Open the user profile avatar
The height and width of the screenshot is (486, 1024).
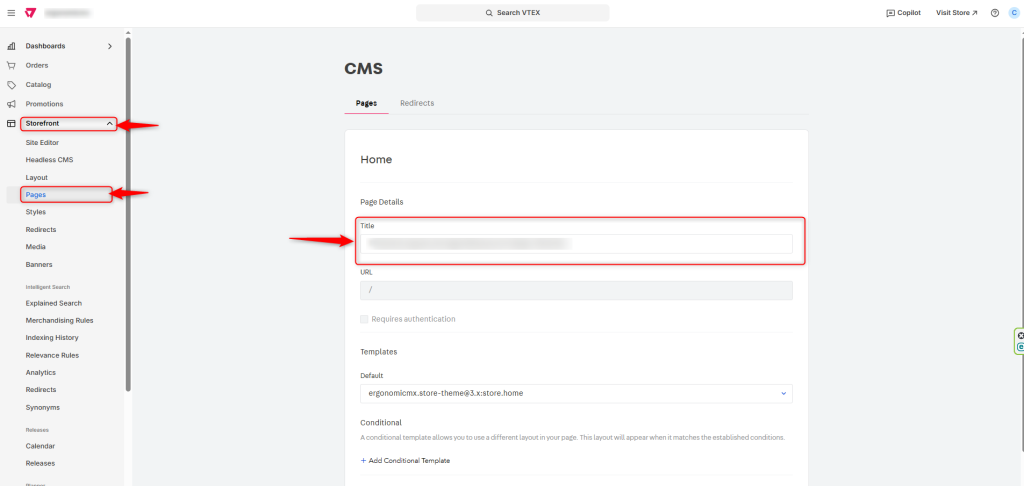(1013, 13)
